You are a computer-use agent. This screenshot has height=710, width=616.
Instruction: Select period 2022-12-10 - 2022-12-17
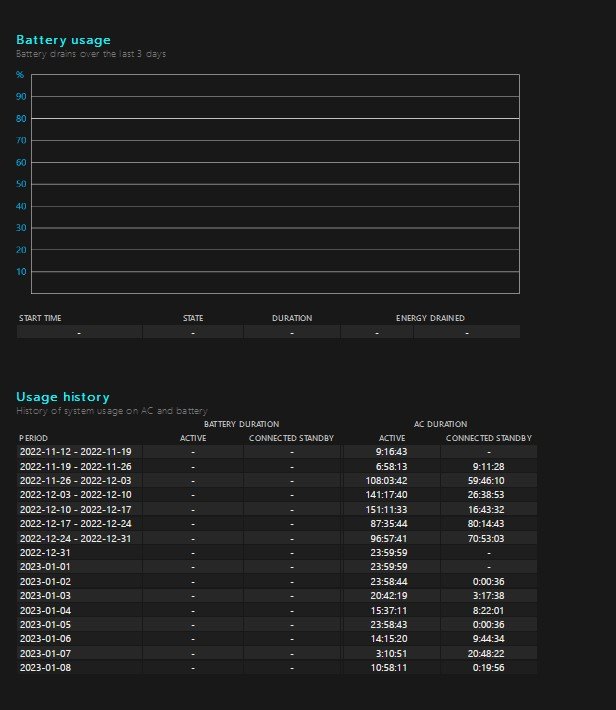click(76, 509)
